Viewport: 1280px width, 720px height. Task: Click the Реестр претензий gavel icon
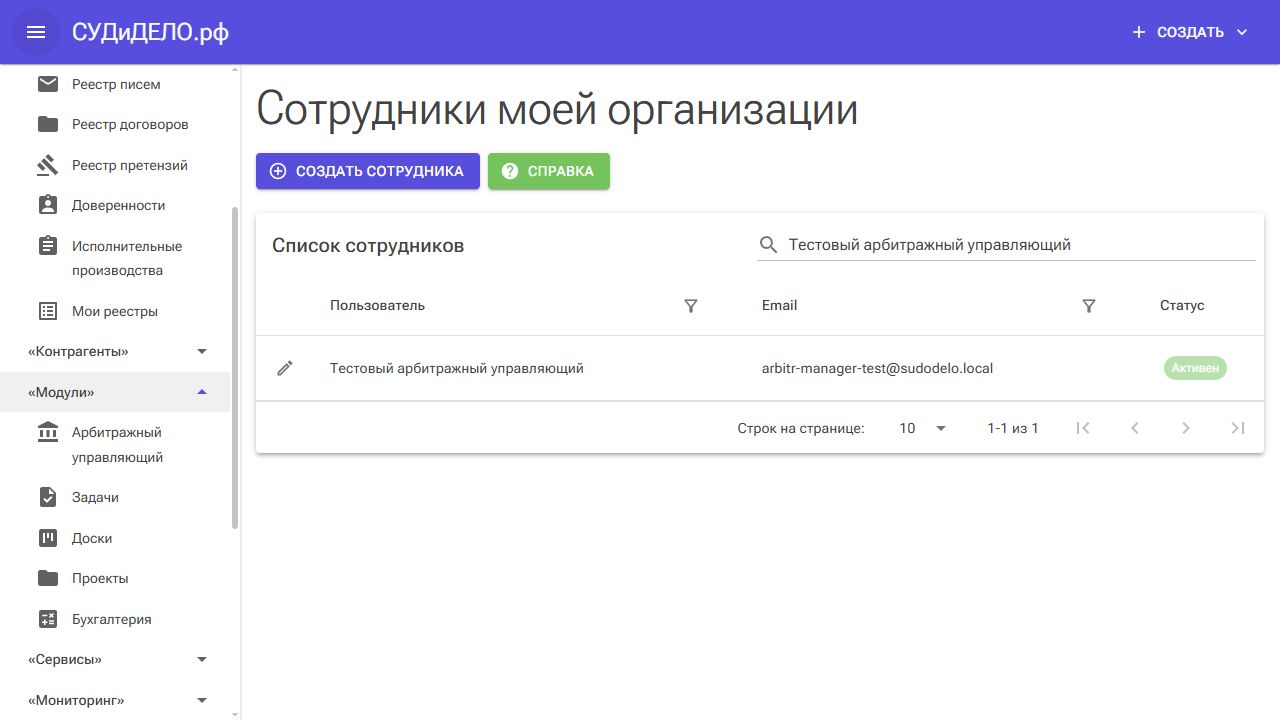47,165
